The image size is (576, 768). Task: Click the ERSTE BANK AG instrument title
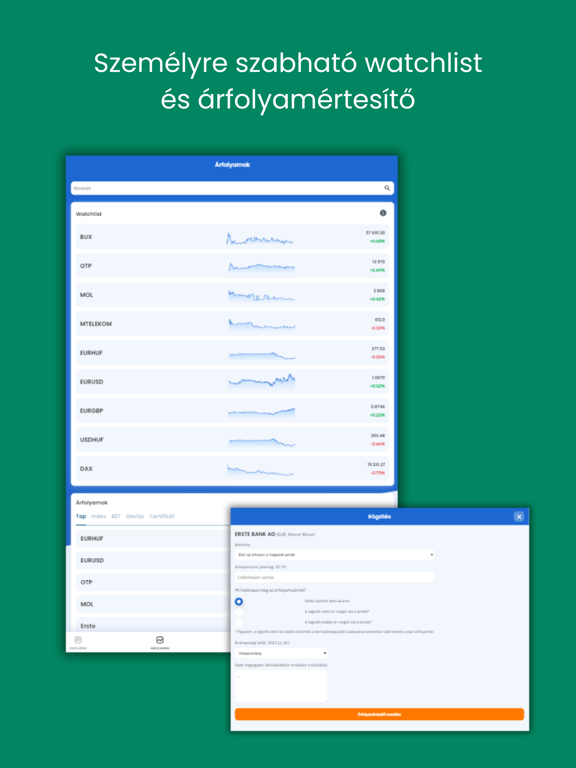pyautogui.click(x=255, y=534)
